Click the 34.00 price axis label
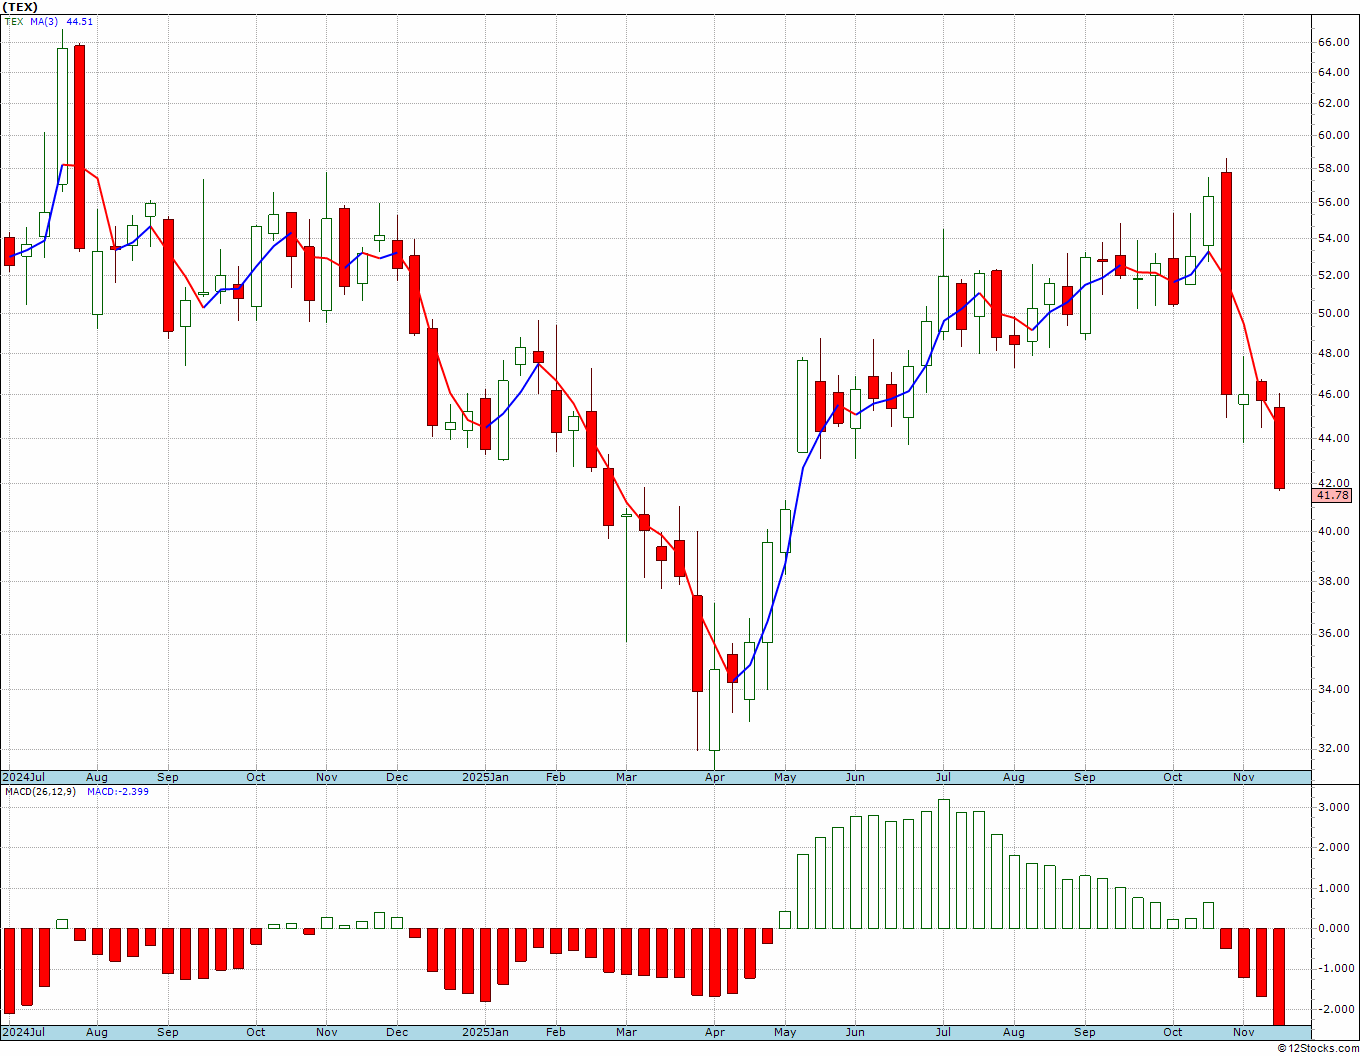This screenshot has height=1056, width=1360. point(1333,689)
